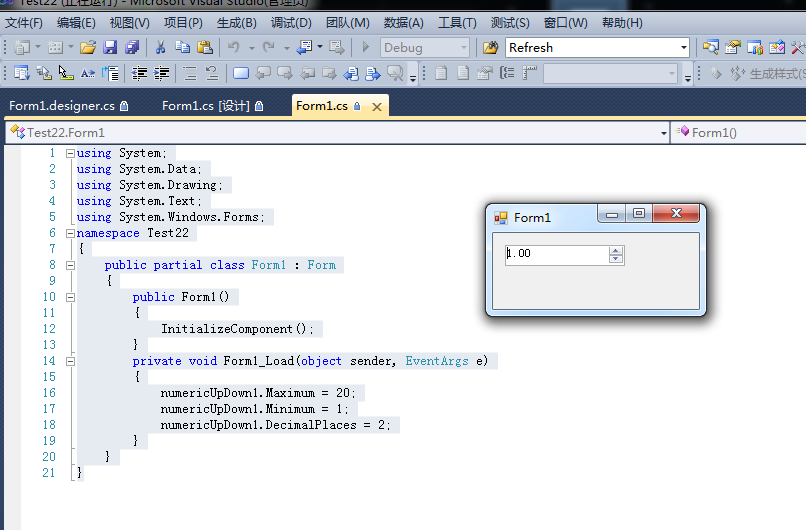
Task: Click the Display Word Completion icon
Action: click(x=88, y=74)
